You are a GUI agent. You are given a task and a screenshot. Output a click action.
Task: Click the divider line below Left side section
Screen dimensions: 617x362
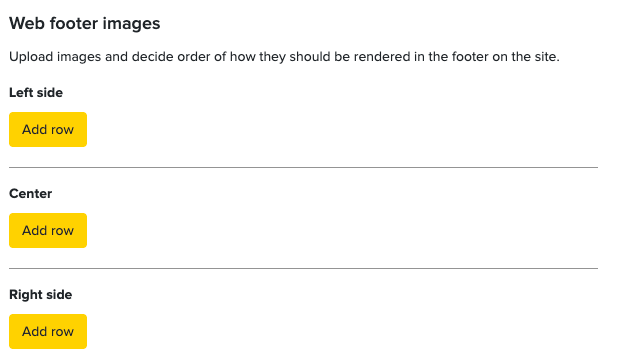pos(303,167)
